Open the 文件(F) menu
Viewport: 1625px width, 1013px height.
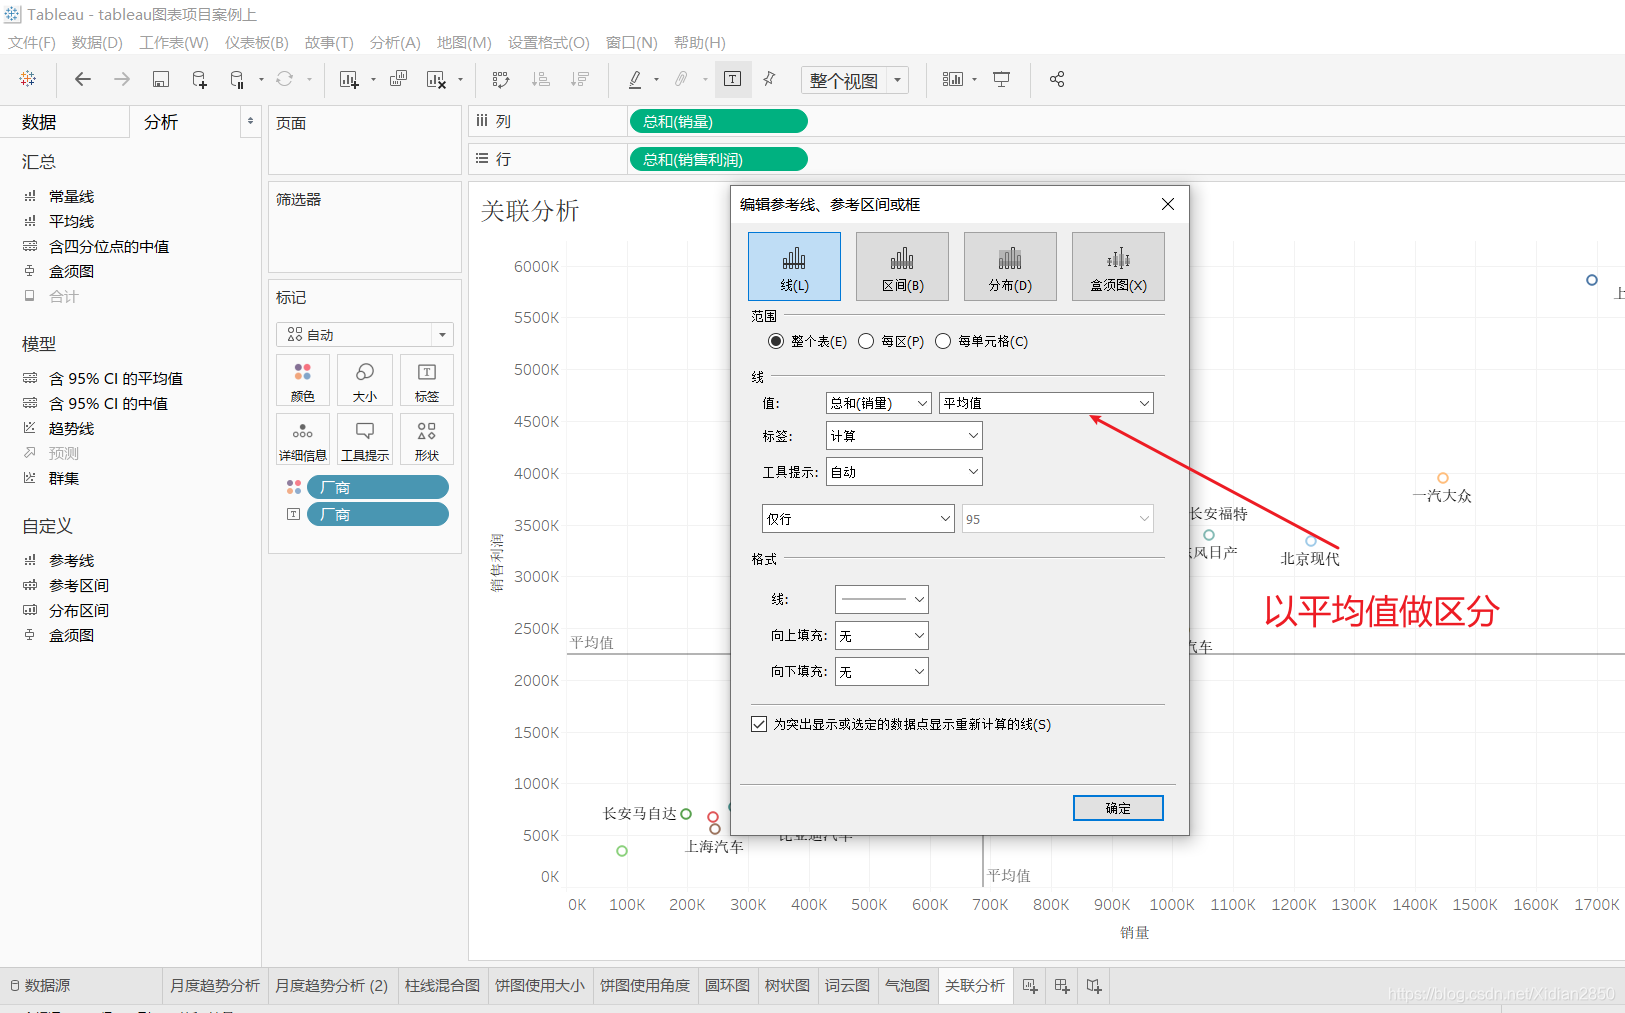pyautogui.click(x=32, y=42)
